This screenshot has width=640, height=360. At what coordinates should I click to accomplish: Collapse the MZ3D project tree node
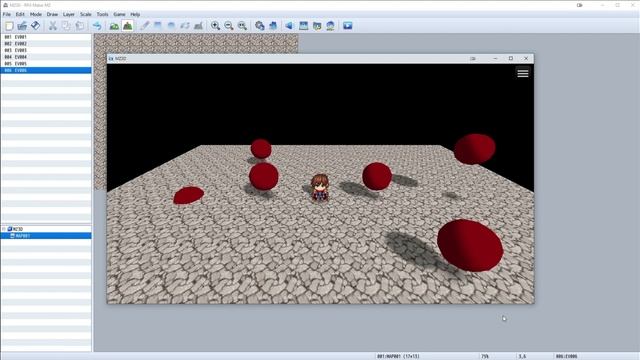click(4, 229)
